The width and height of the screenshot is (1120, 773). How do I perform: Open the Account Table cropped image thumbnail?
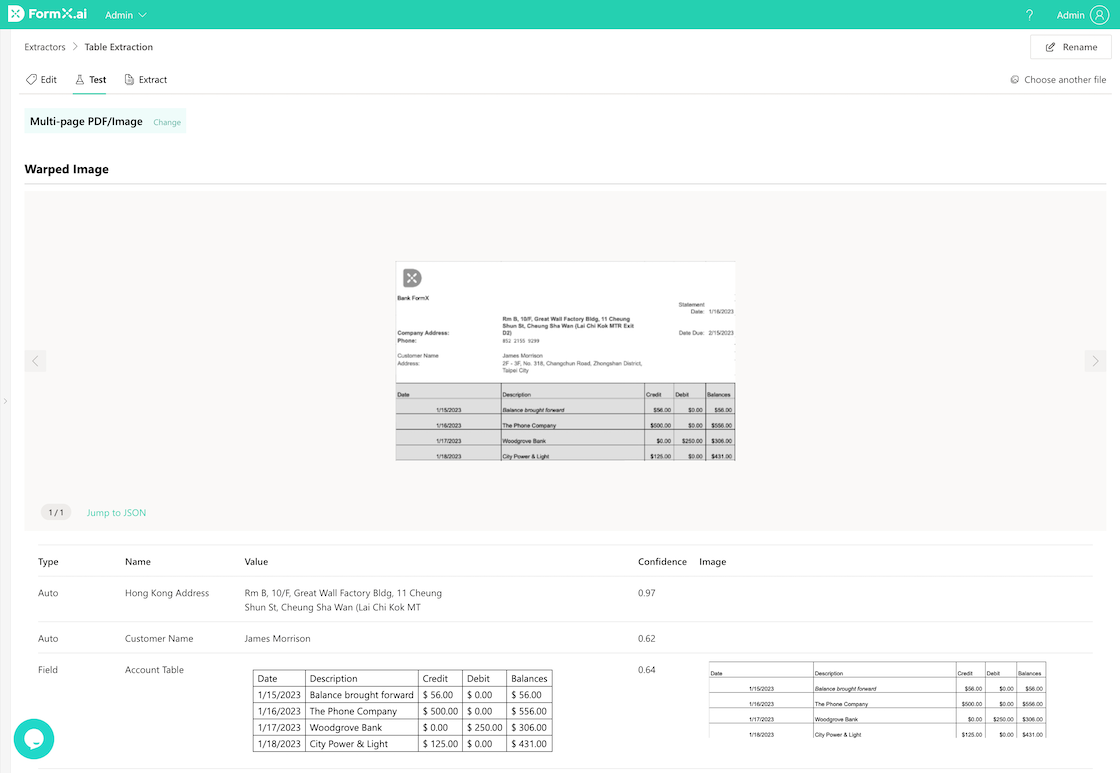(x=877, y=700)
